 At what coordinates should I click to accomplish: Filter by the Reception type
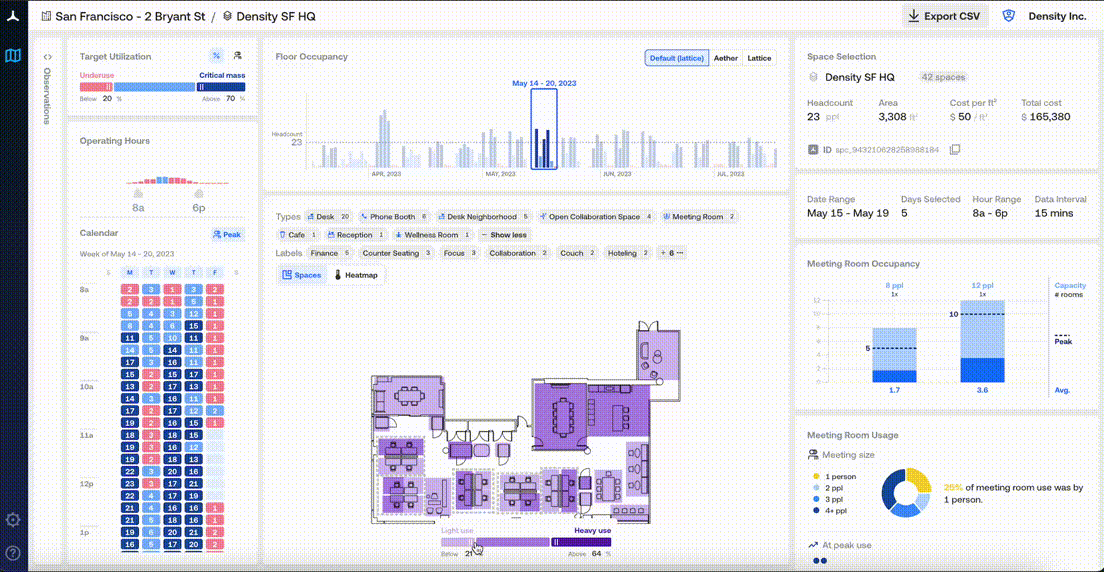point(357,235)
